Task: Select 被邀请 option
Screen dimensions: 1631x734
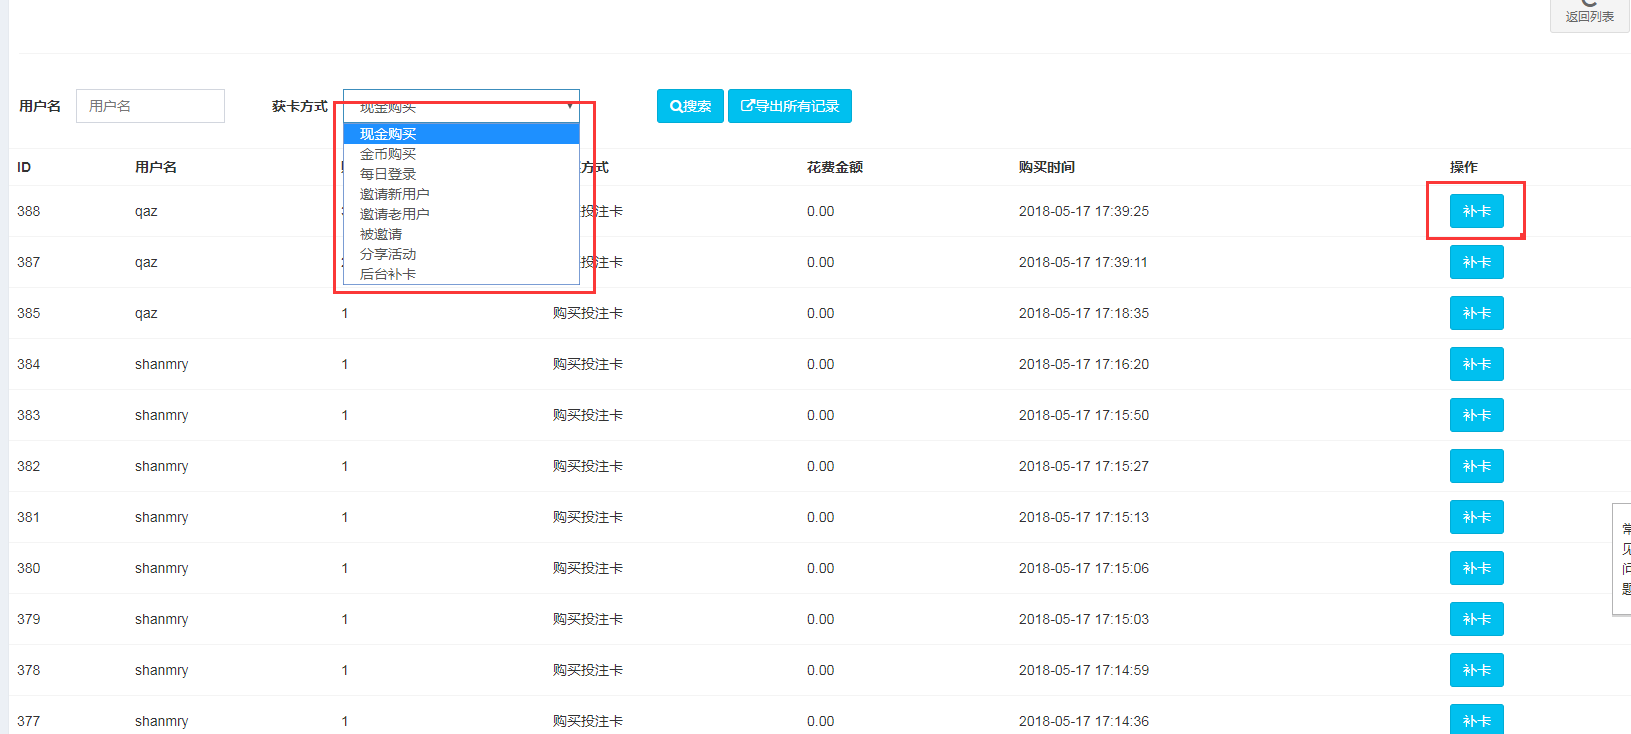Action: pyautogui.click(x=461, y=234)
